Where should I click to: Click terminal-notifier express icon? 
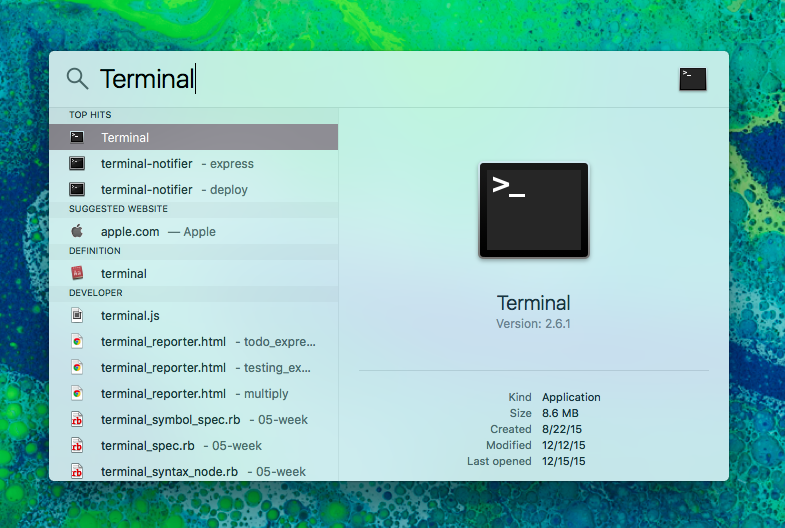(77, 163)
